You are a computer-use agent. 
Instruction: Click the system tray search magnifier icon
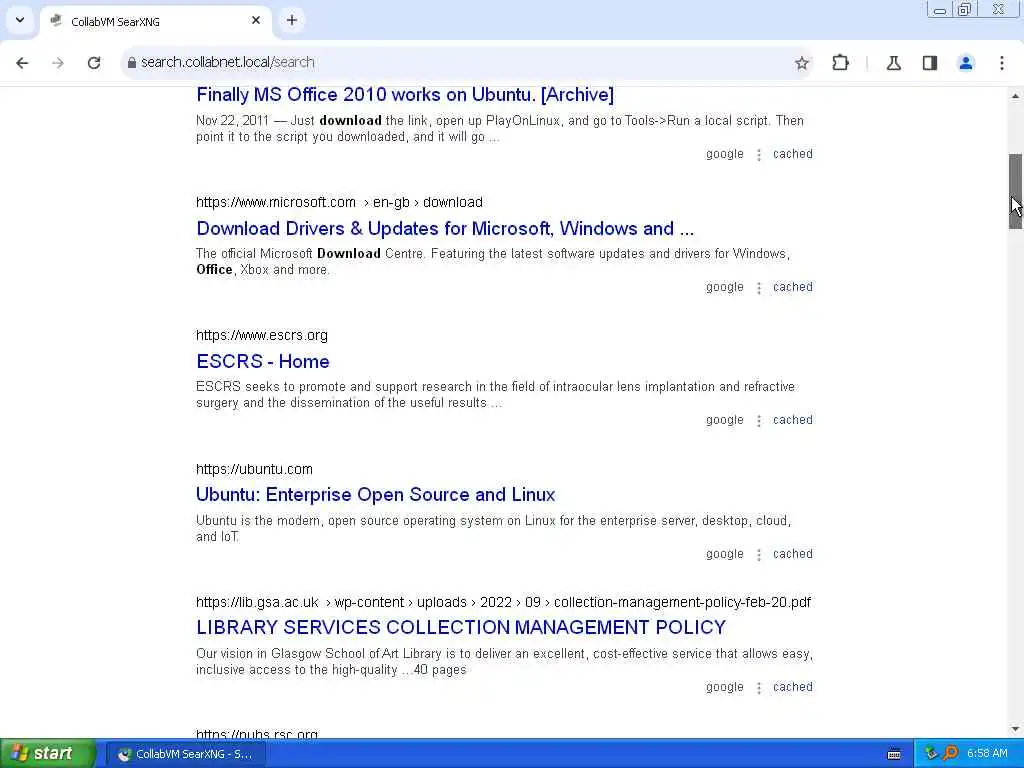click(x=950, y=754)
